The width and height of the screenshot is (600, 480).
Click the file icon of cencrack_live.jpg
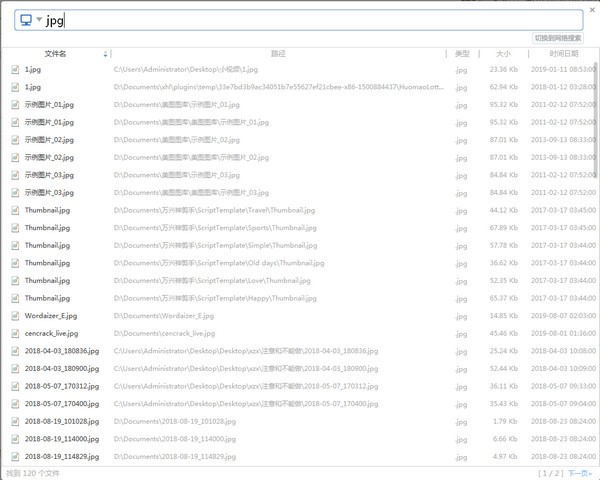click(15, 333)
